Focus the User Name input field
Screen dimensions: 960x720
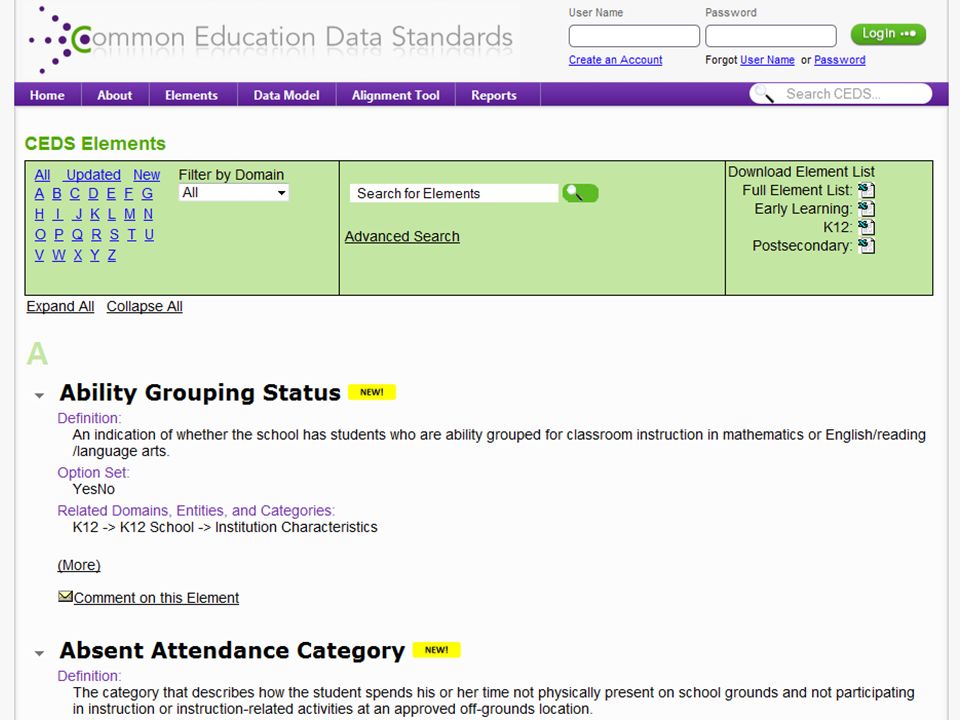pyautogui.click(x=634, y=36)
